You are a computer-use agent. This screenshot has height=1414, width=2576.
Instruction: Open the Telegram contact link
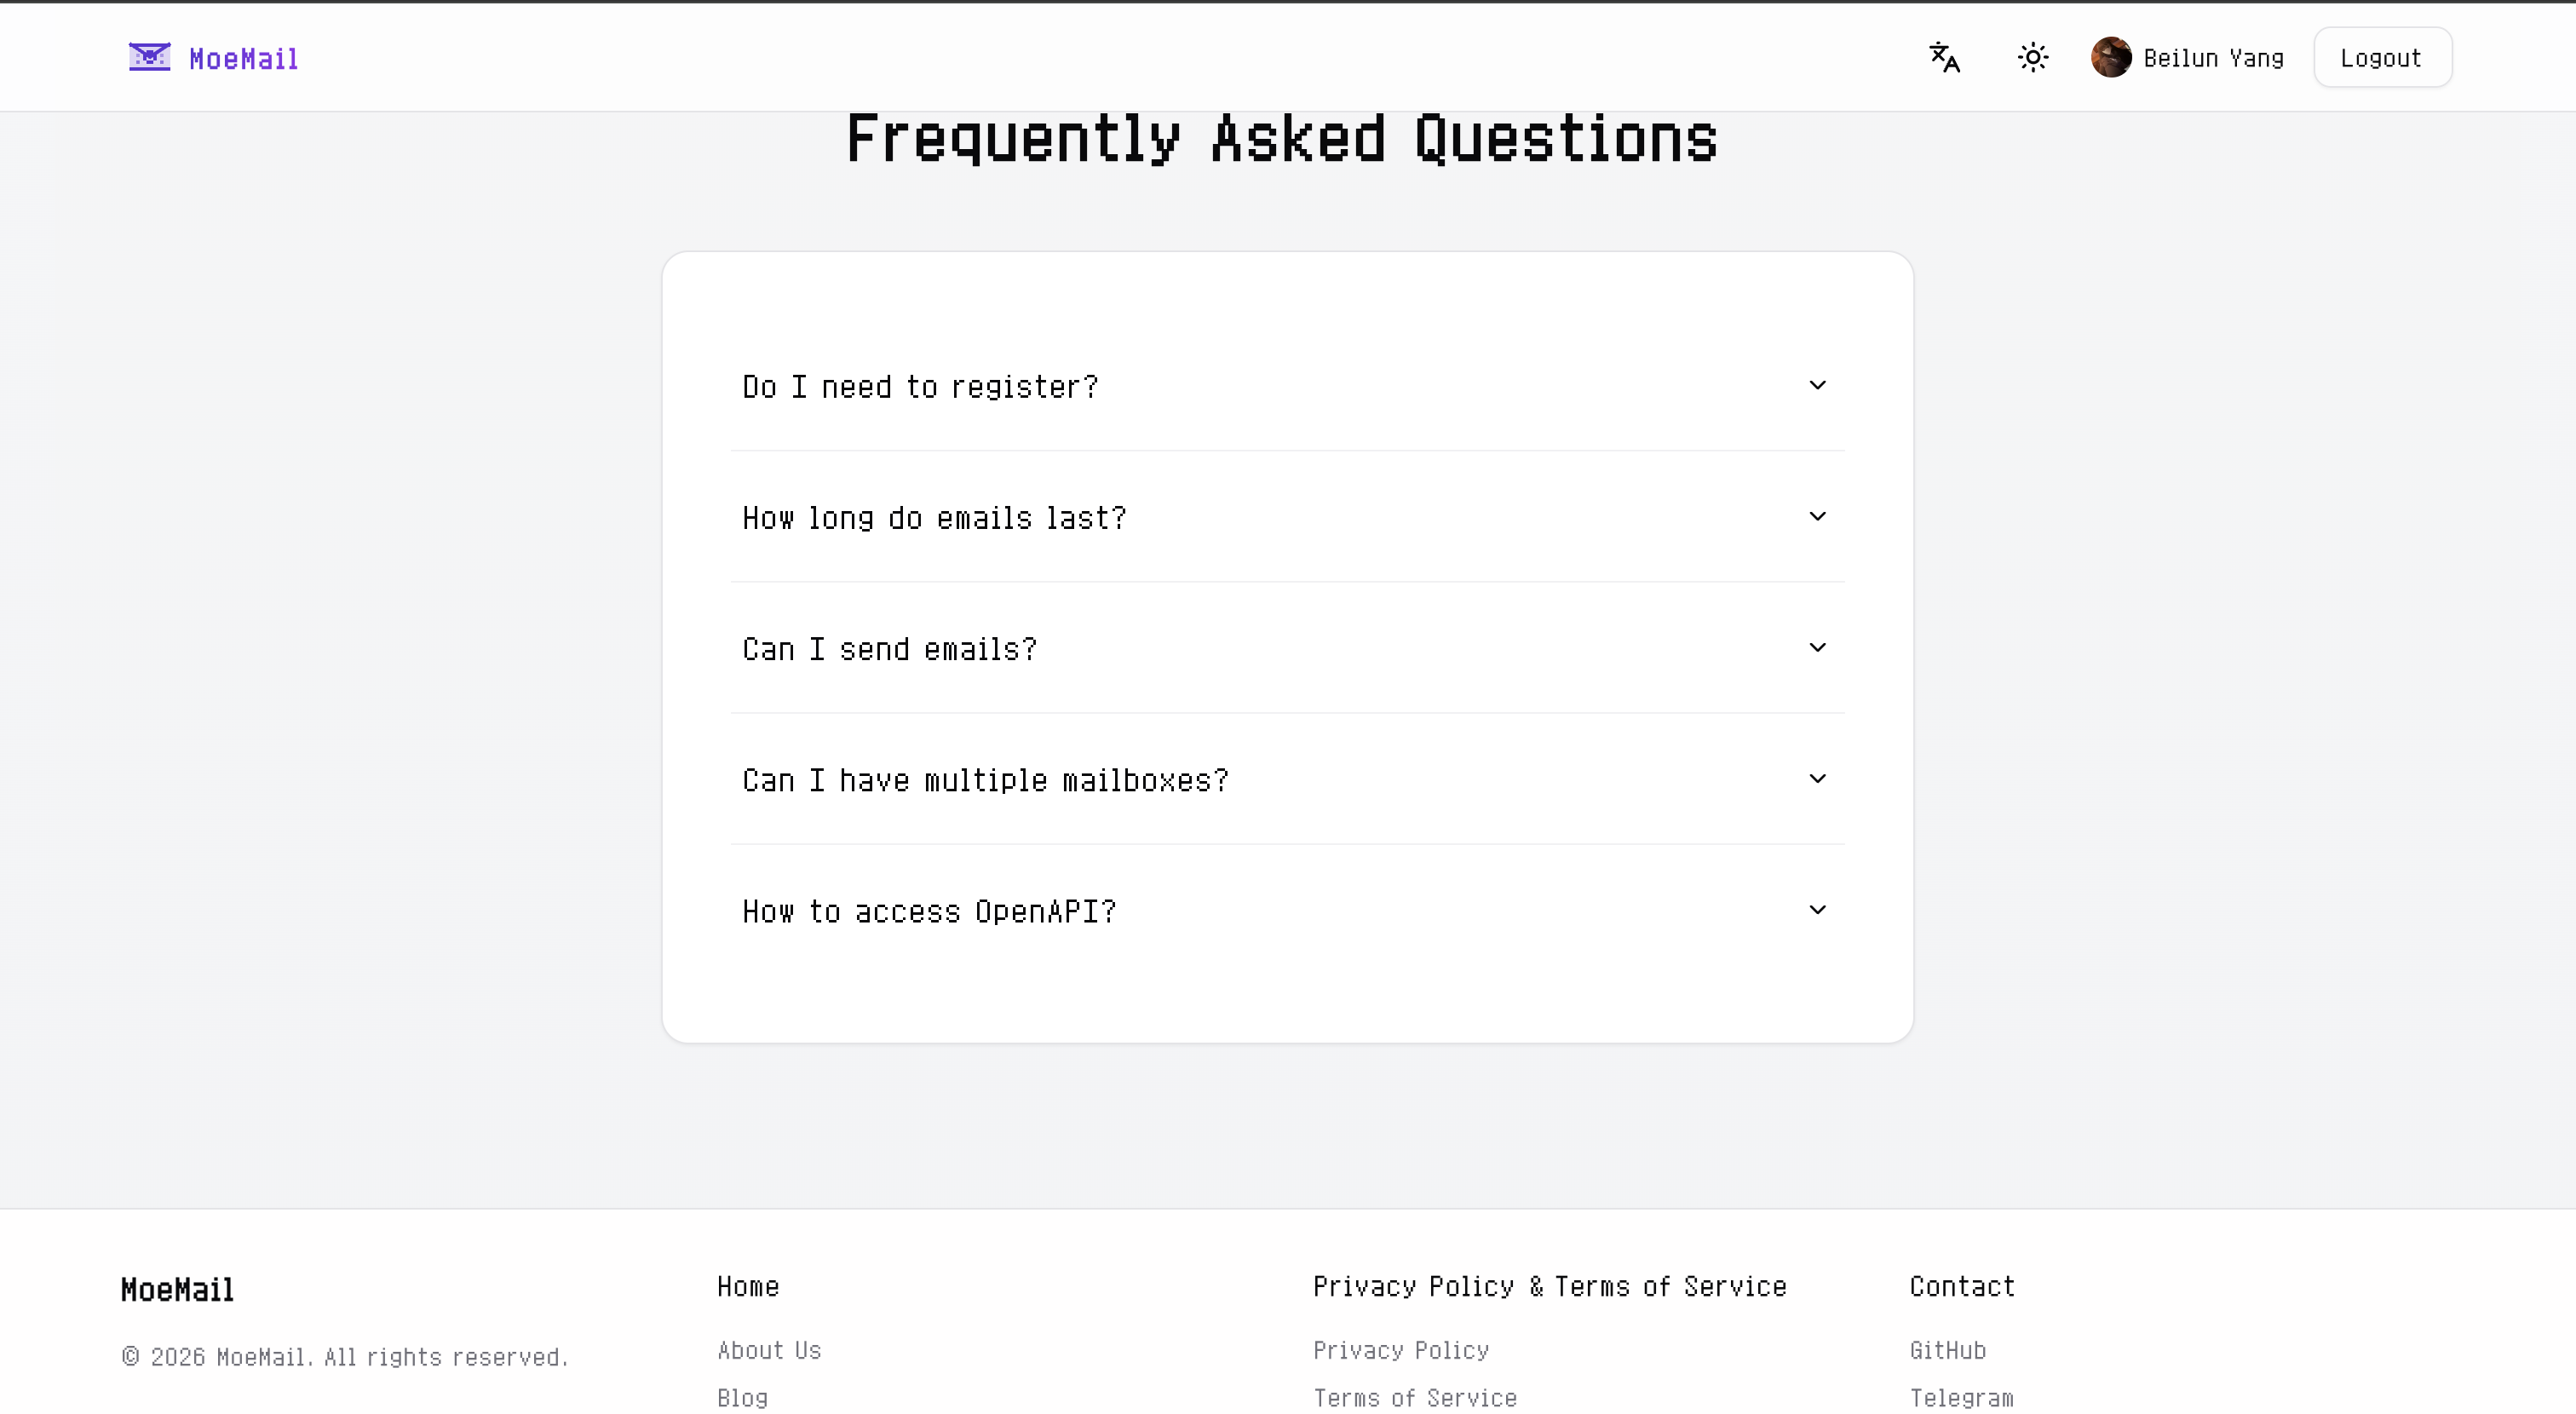1961,1397
